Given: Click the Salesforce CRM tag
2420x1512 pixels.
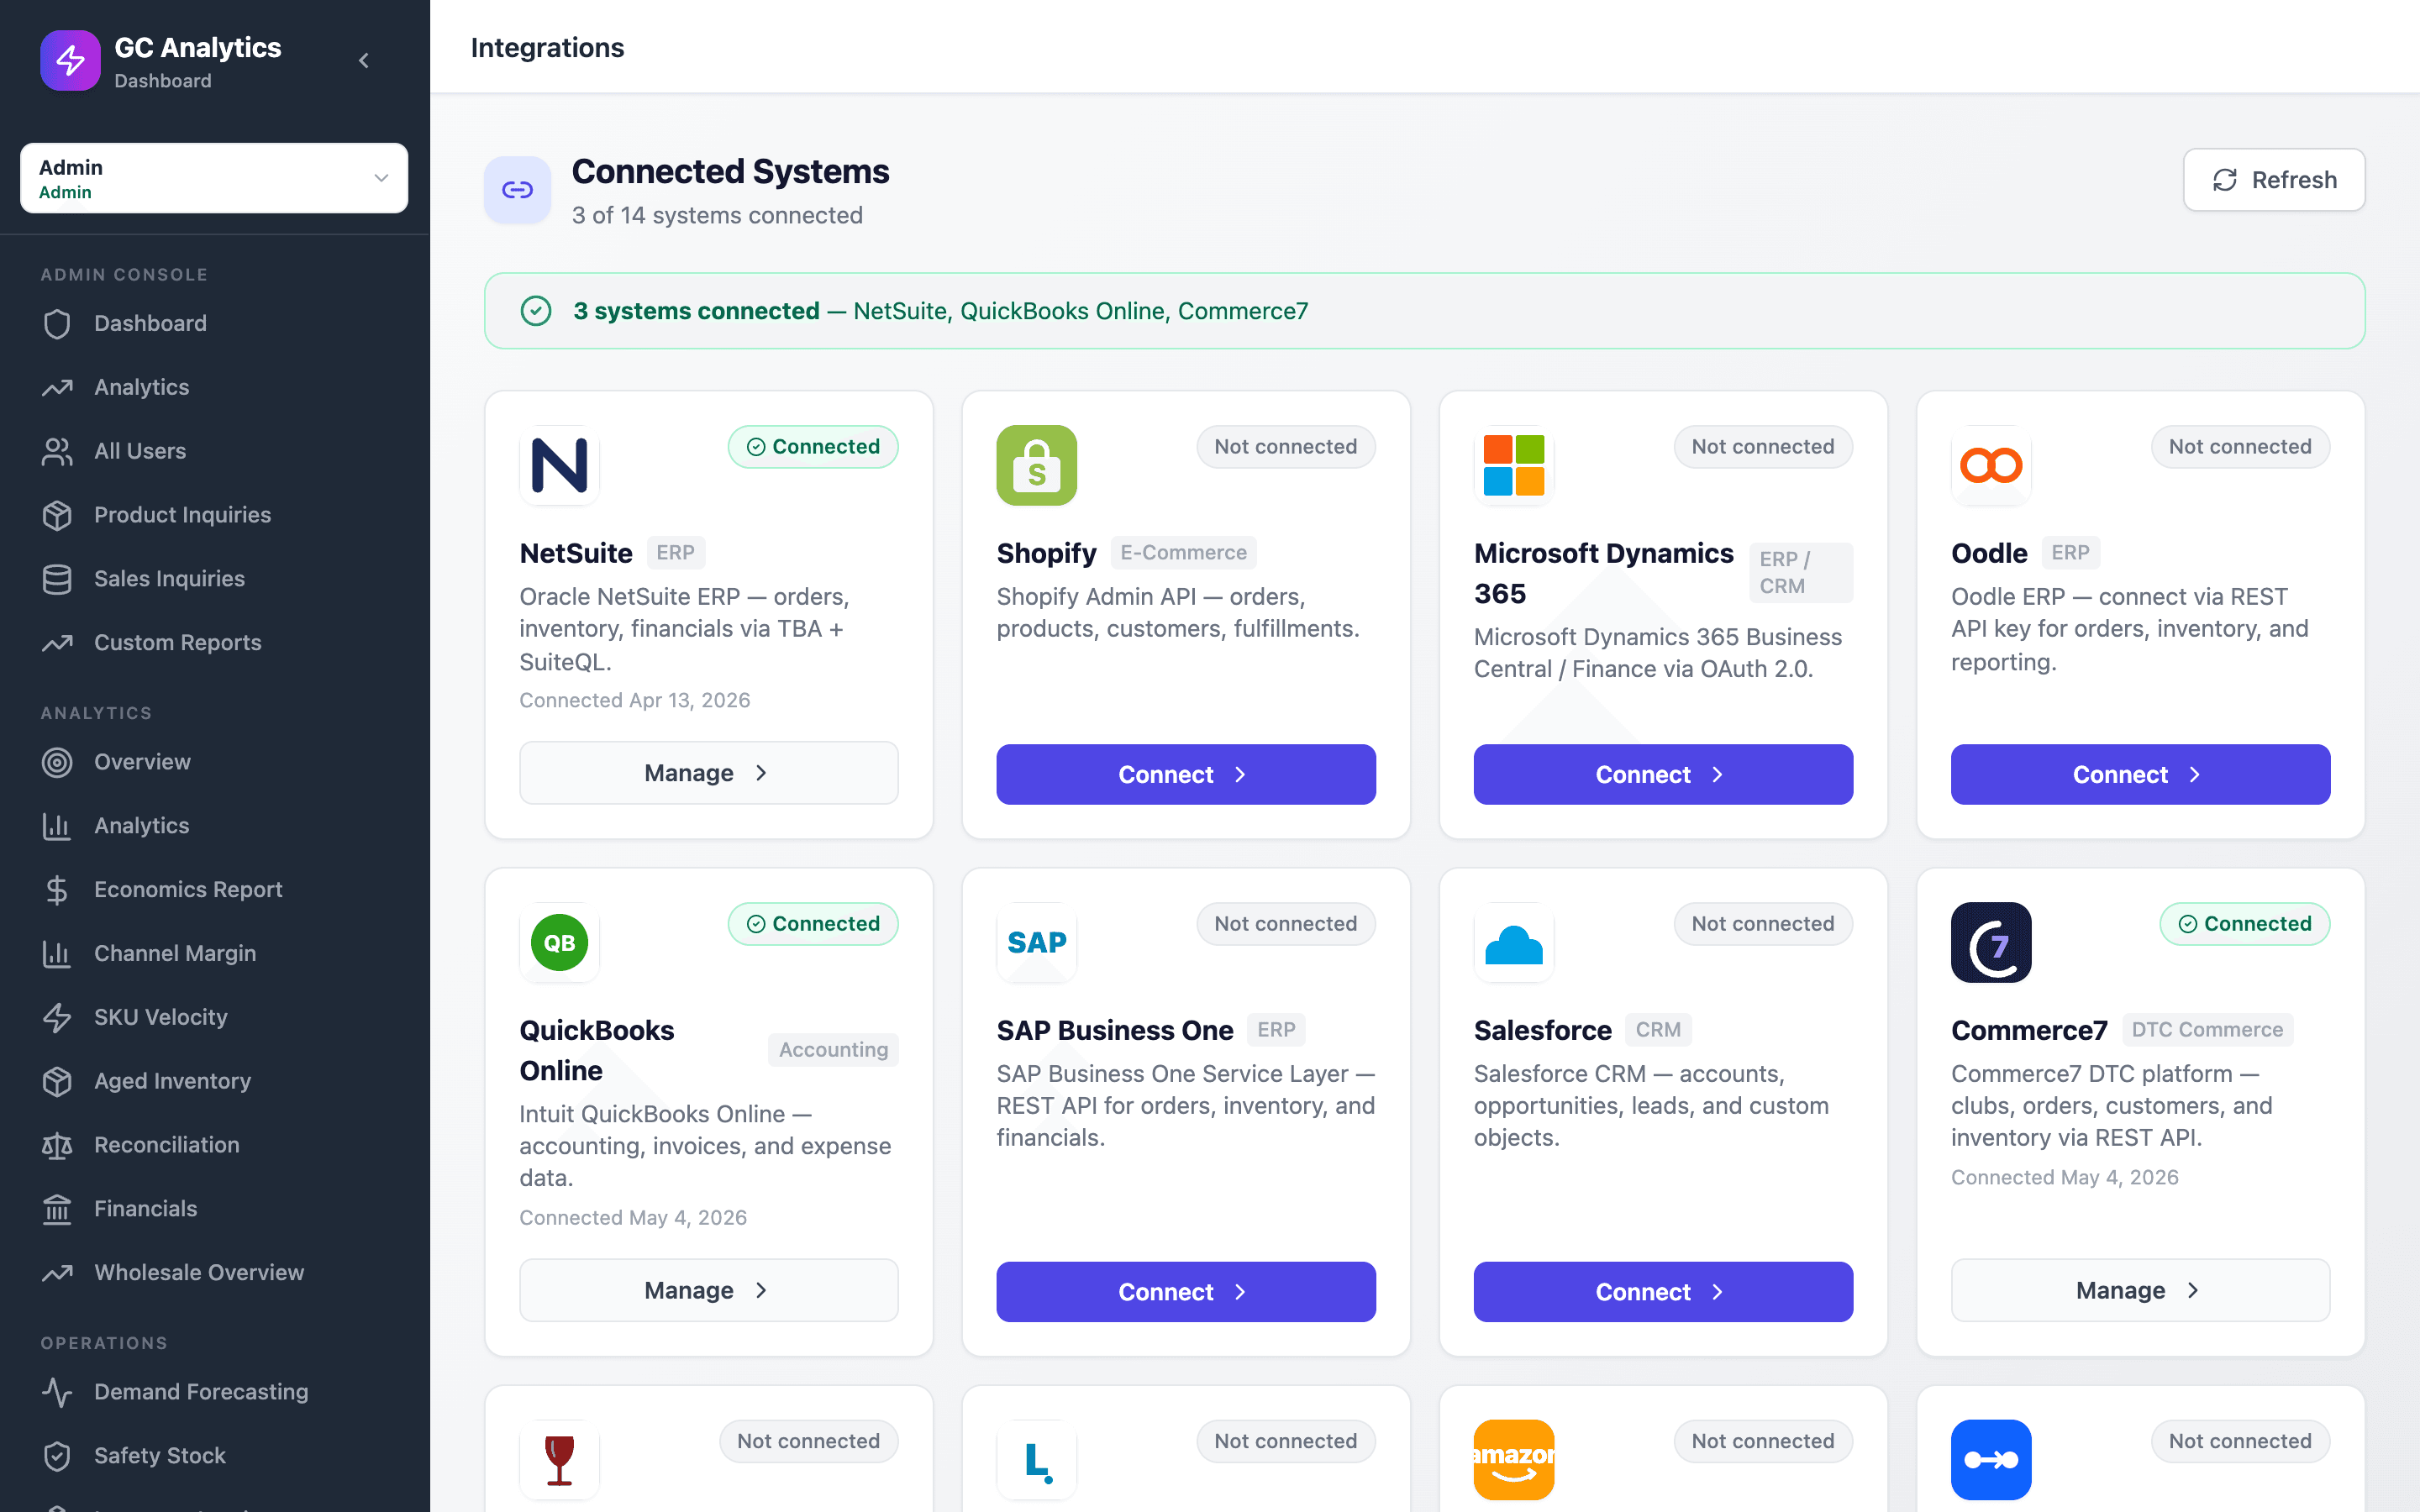Looking at the screenshot, I should click(x=1657, y=1029).
